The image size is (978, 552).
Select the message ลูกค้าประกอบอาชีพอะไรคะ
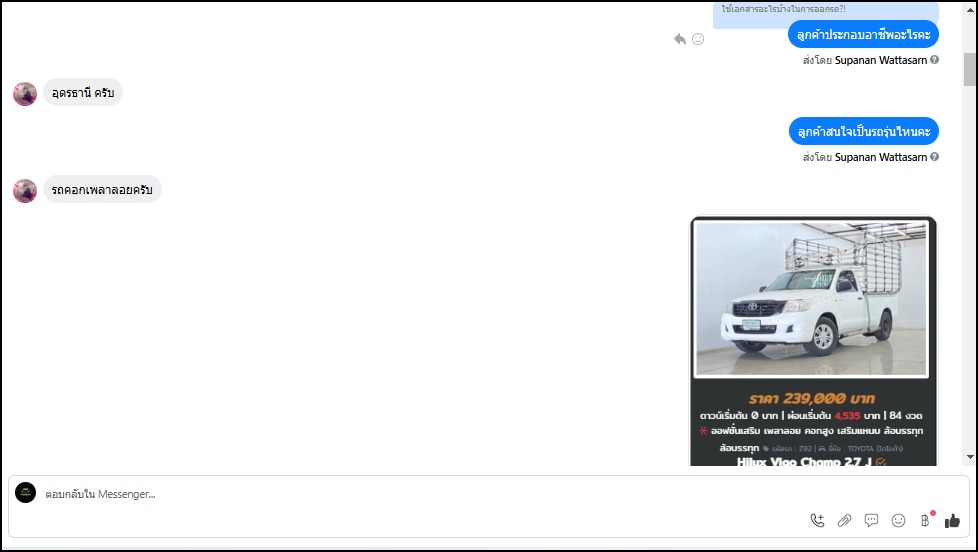tap(863, 34)
